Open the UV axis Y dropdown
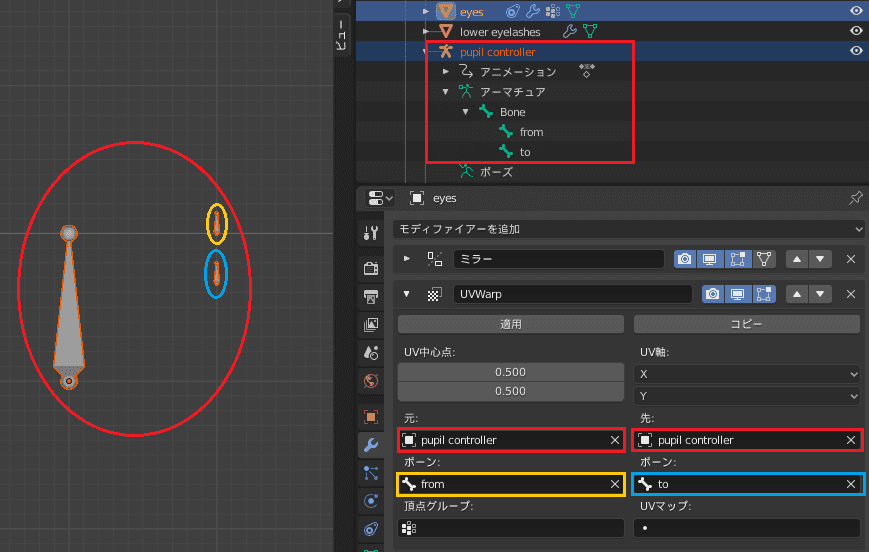869x552 pixels. point(747,396)
